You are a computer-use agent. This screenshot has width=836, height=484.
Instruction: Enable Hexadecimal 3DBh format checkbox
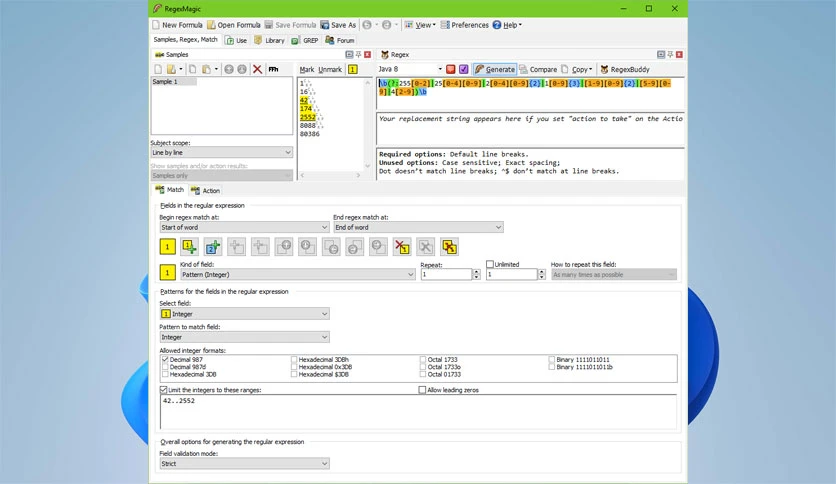pos(294,360)
